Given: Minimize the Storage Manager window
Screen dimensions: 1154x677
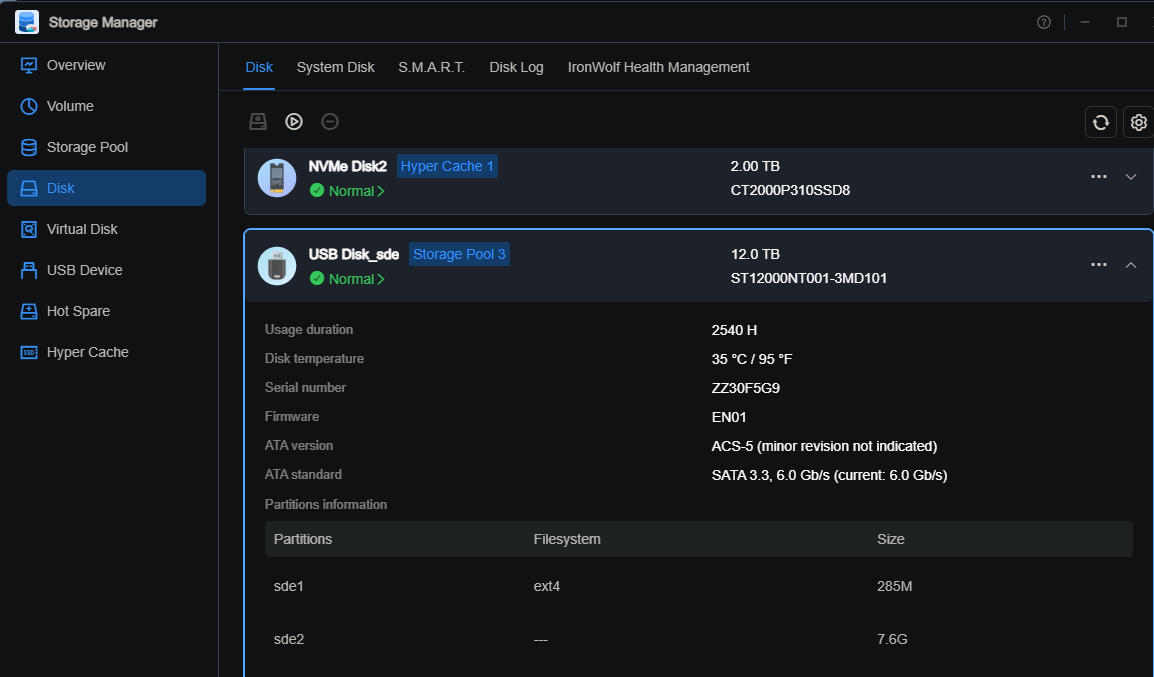Looking at the screenshot, I should [x=1085, y=22].
